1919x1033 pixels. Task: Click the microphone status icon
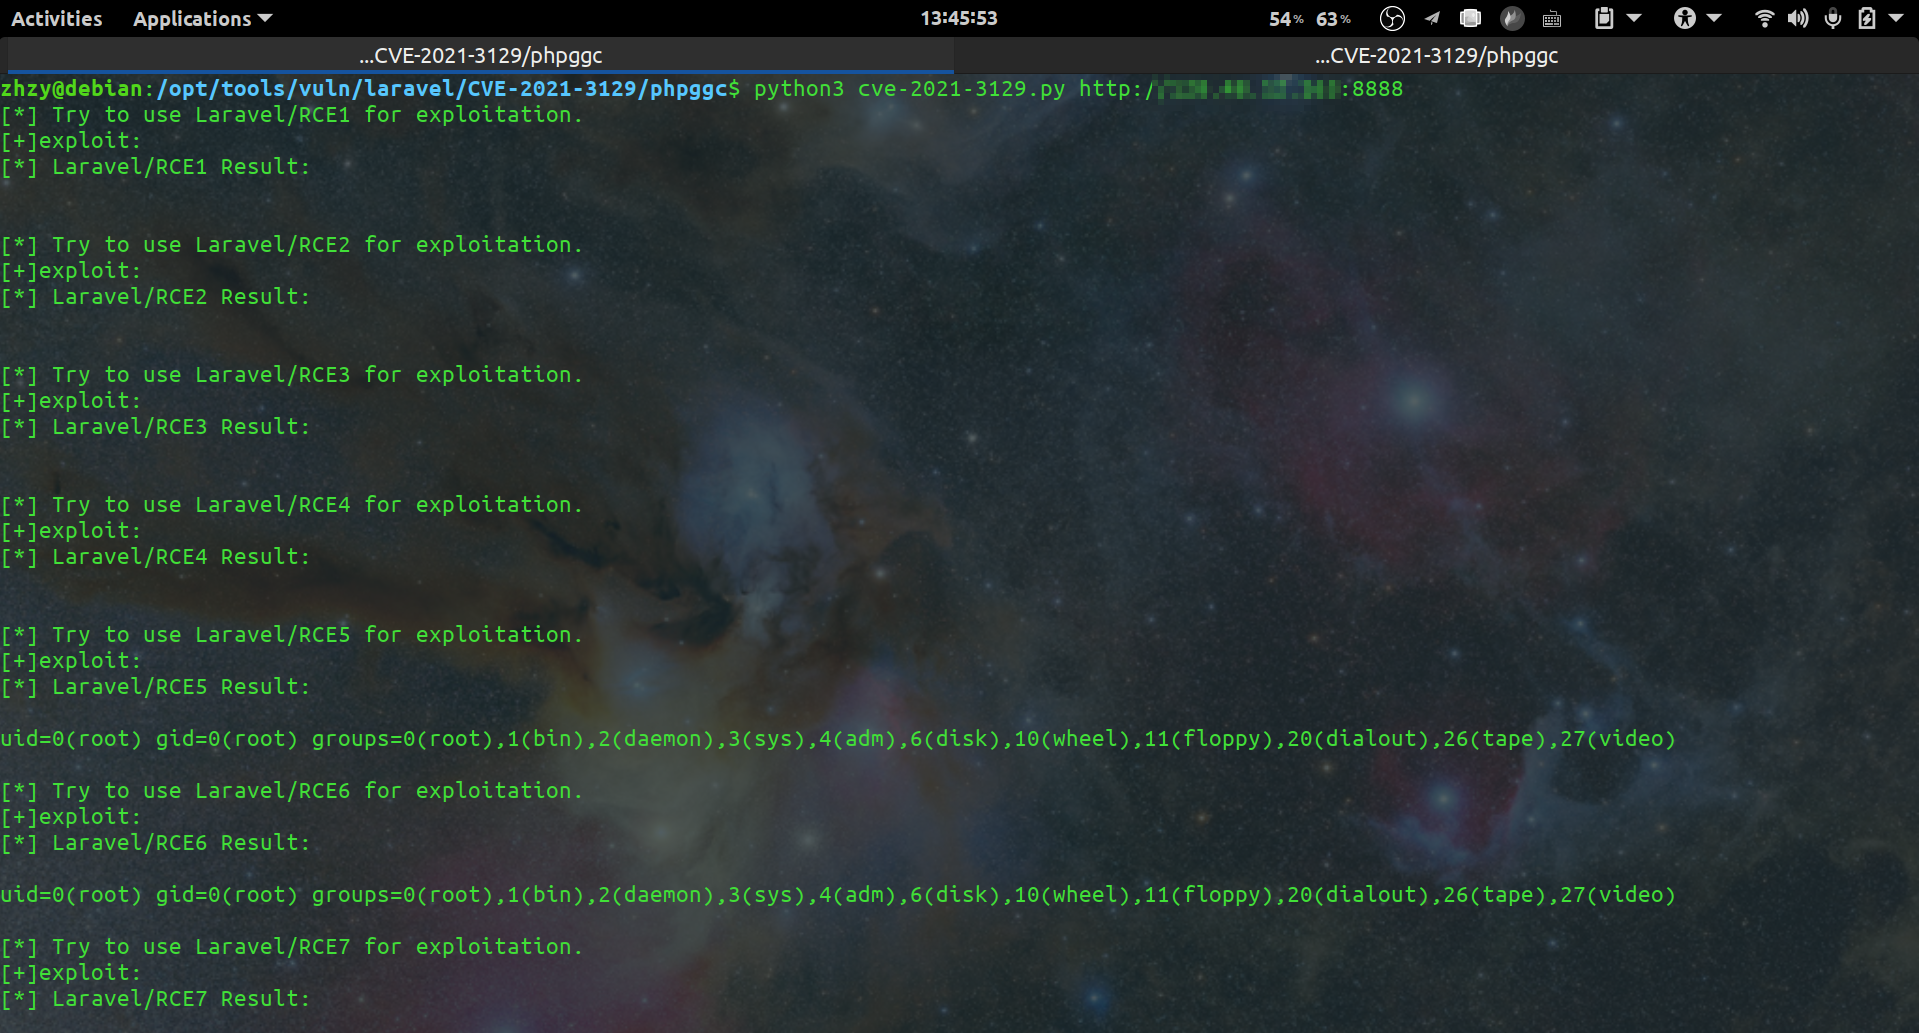pos(1833,18)
